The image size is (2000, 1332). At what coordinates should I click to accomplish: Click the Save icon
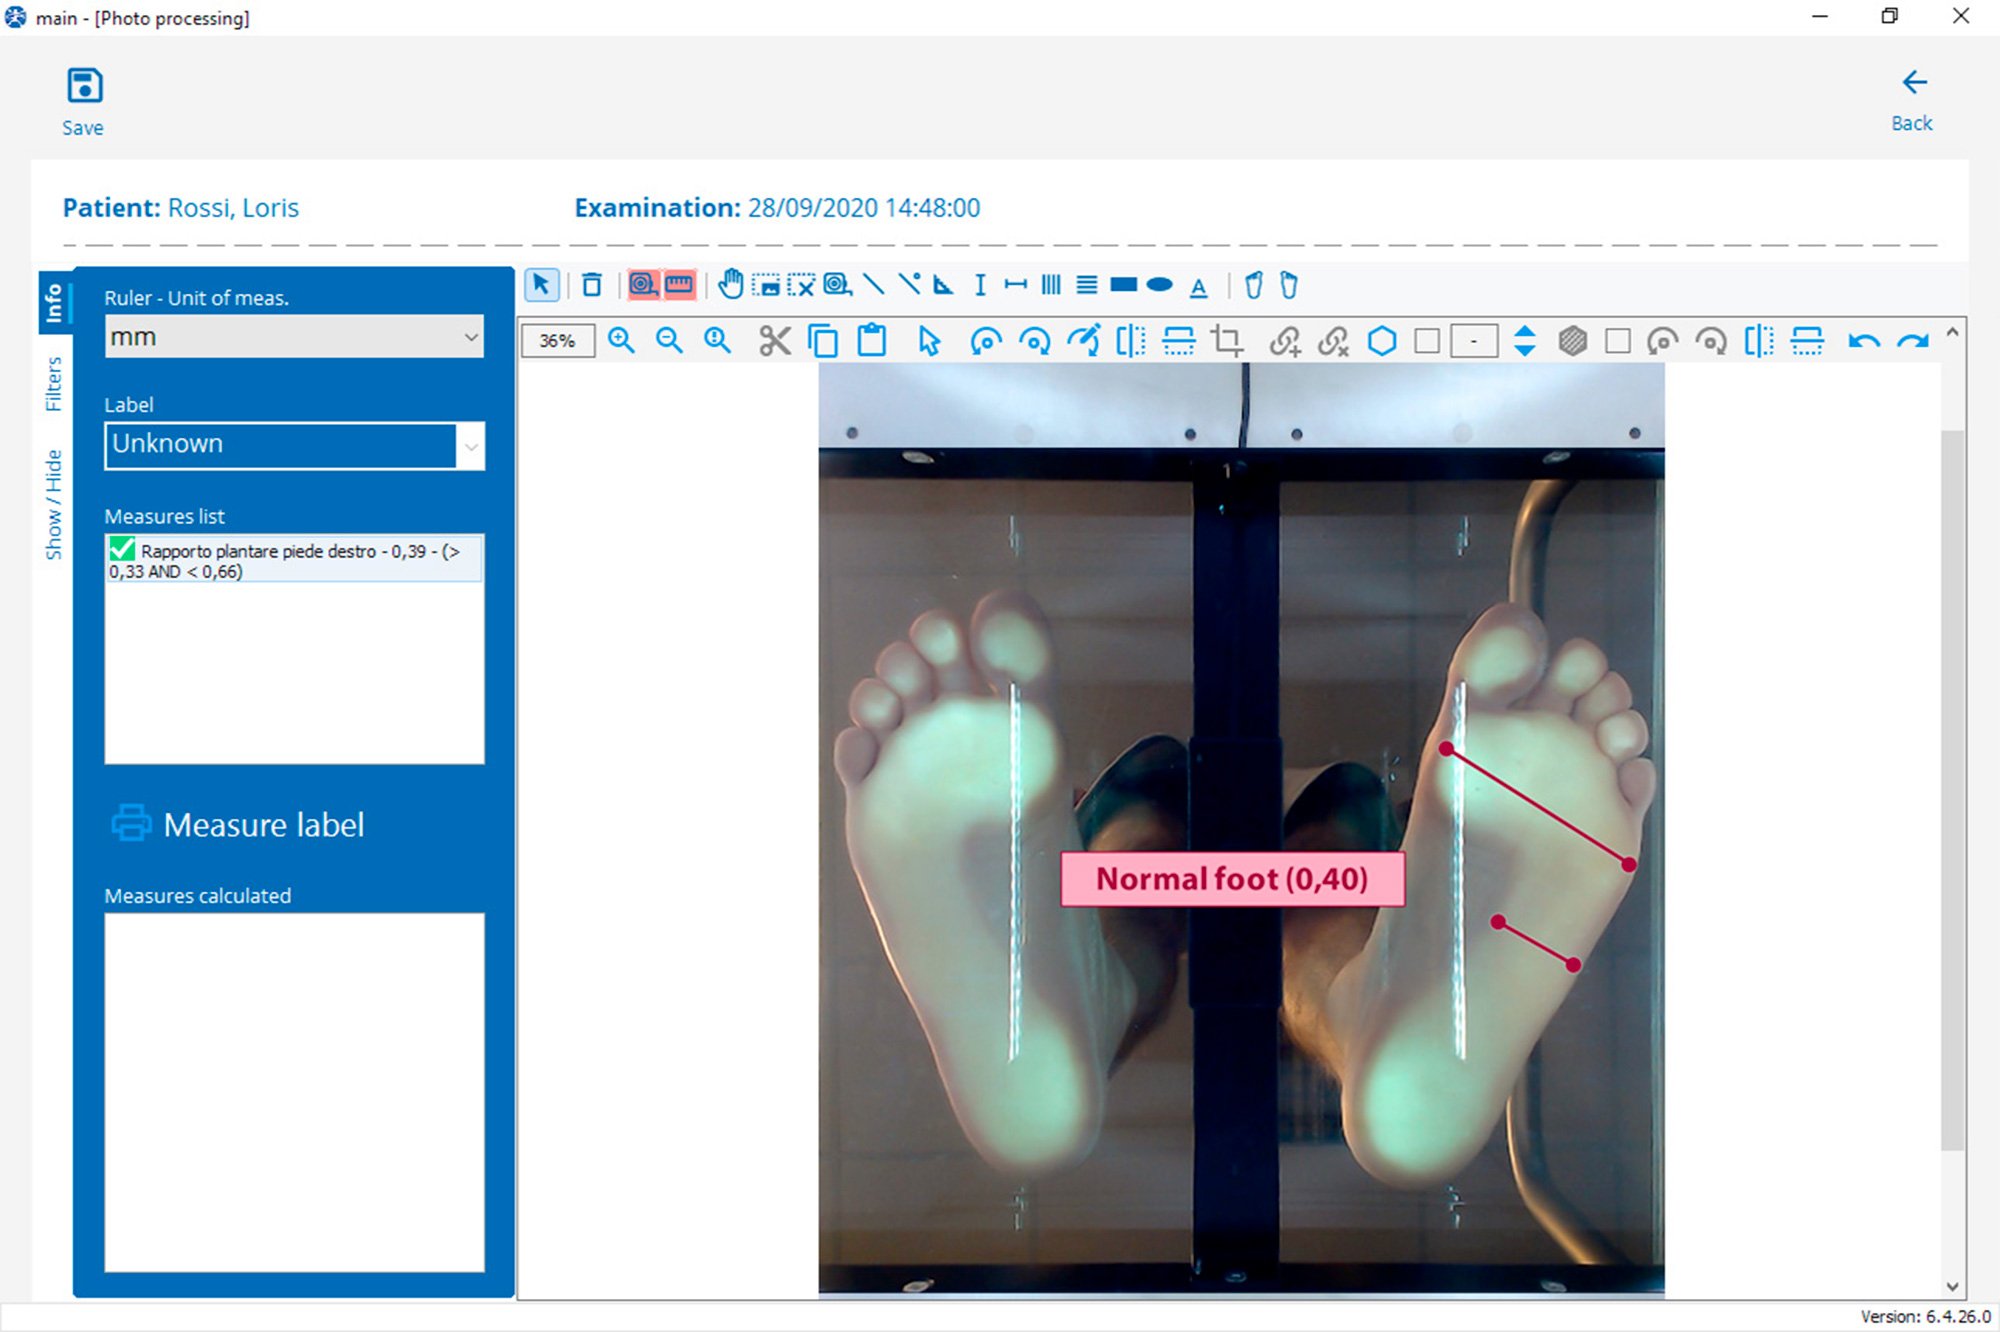coord(84,86)
